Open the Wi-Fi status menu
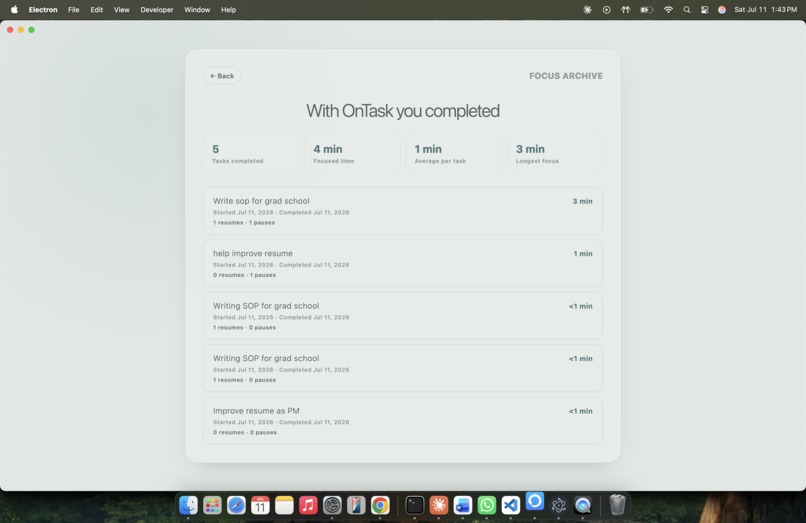This screenshot has height=523, width=806. (x=668, y=9)
